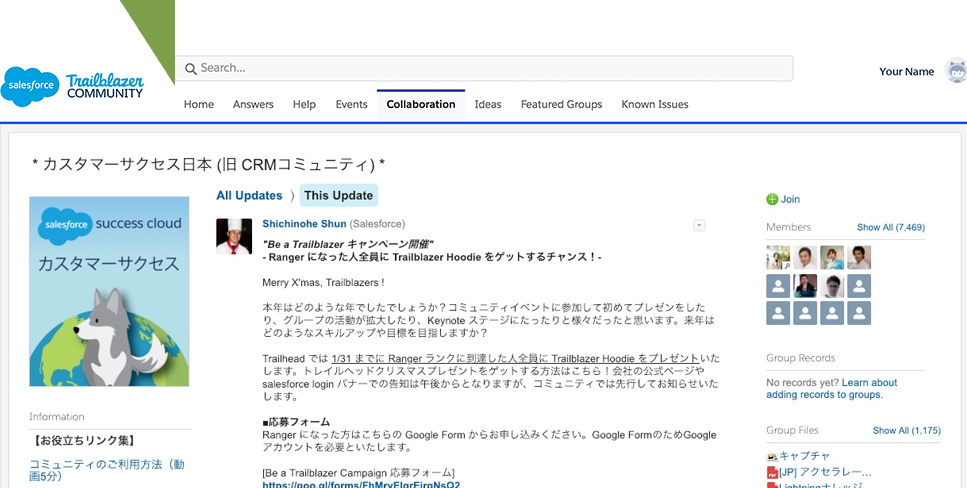Viewport: 967px width, 488px height.
Task: Open the Answers tab
Action: point(253,104)
